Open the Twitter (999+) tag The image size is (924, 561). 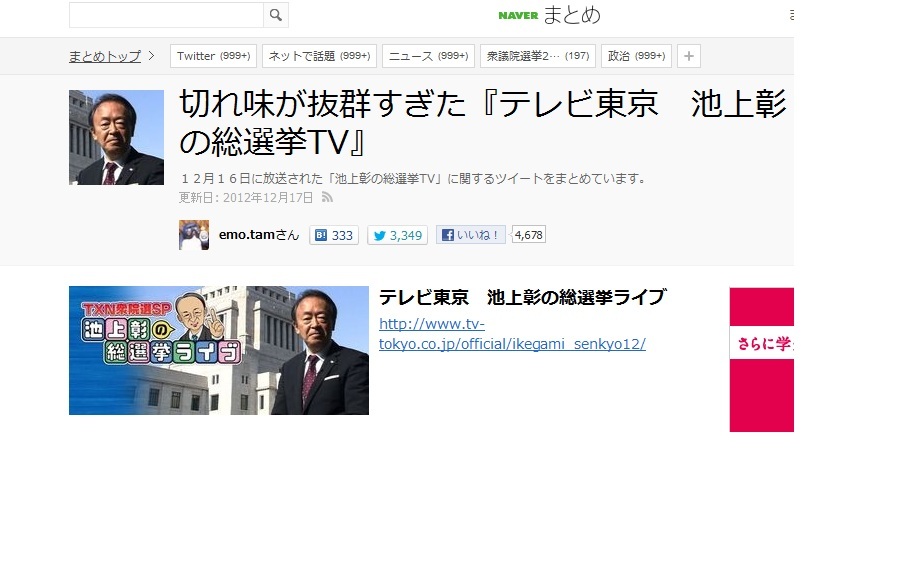pos(213,56)
